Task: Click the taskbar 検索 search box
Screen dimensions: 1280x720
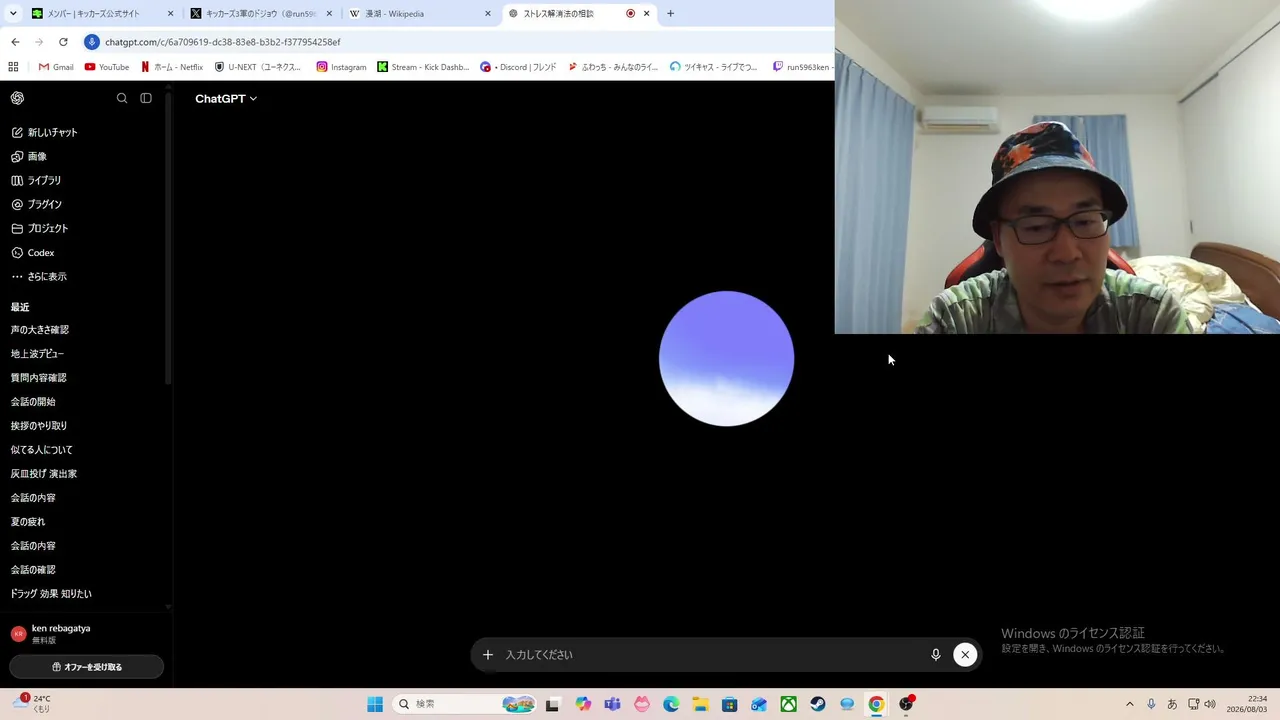Action: [x=465, y=704]
